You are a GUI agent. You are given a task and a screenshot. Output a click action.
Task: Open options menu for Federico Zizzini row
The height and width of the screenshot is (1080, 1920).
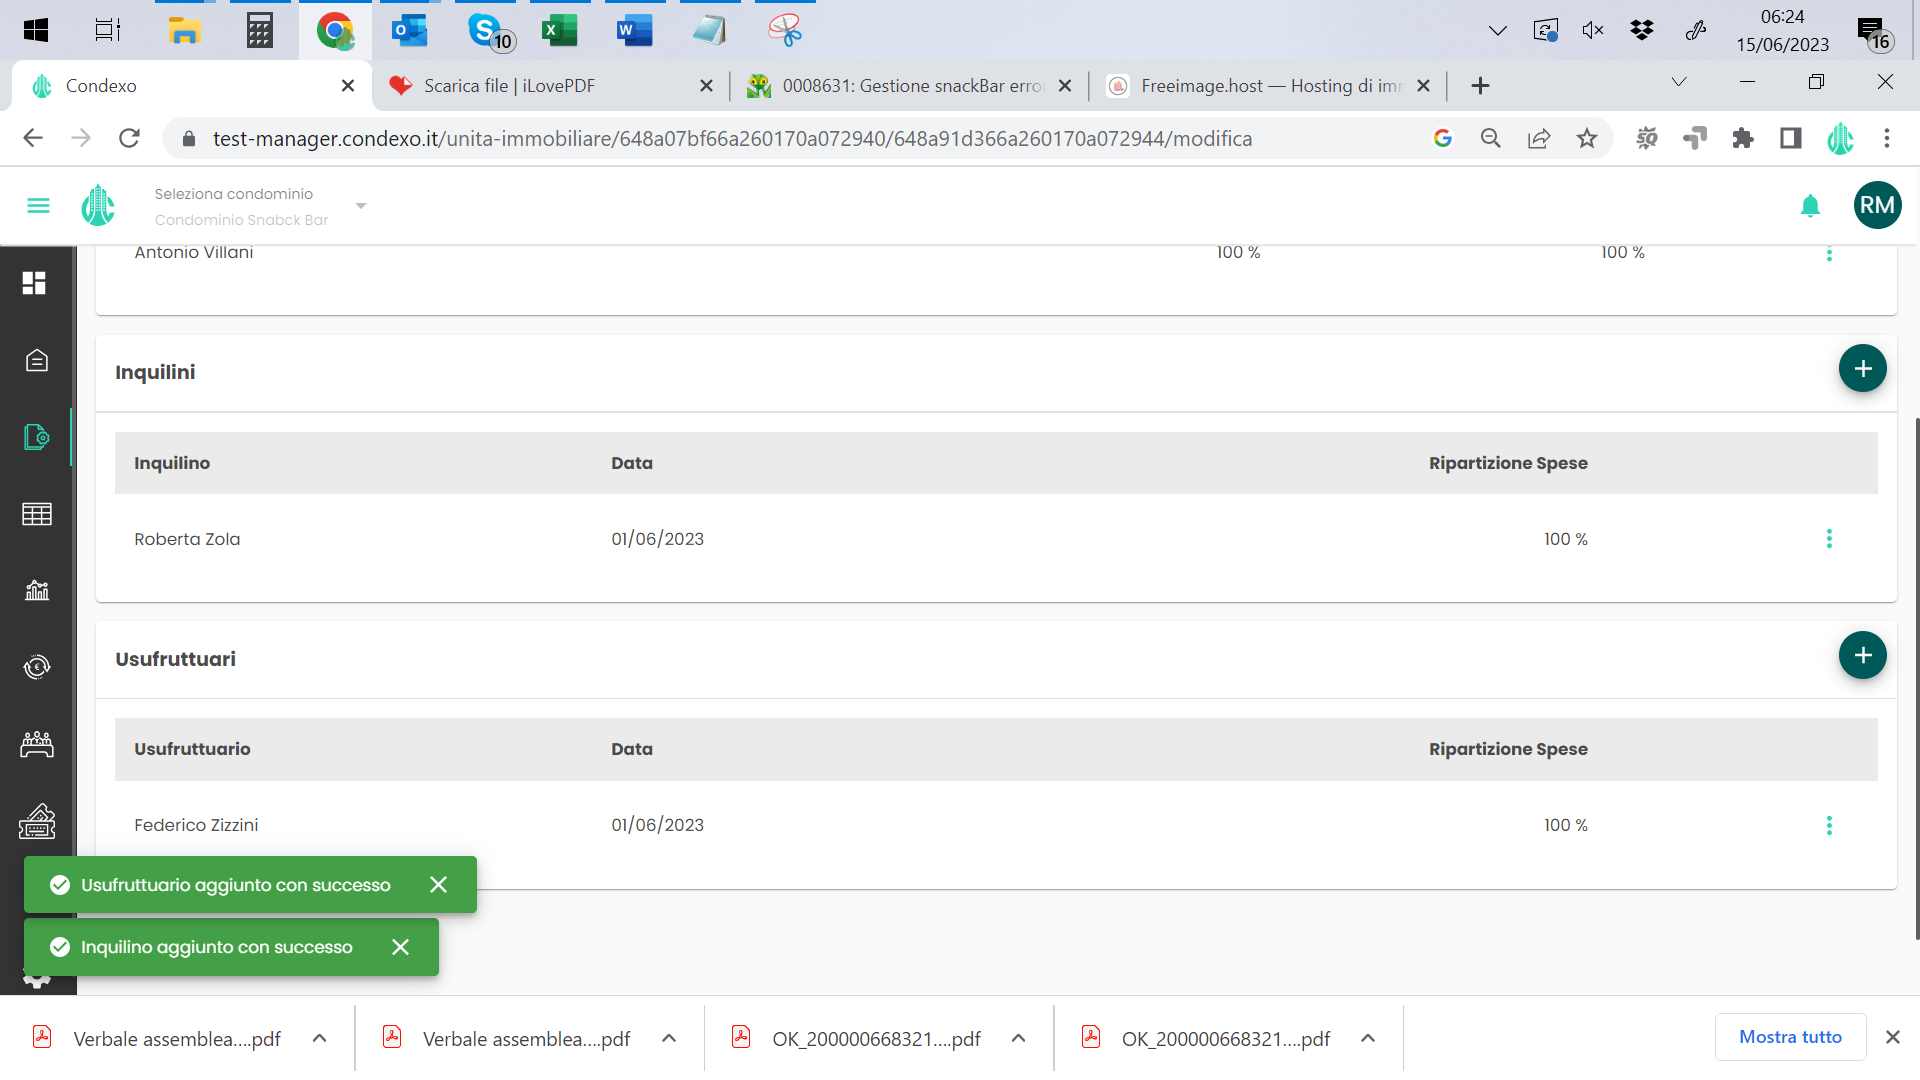(1829, 826)
